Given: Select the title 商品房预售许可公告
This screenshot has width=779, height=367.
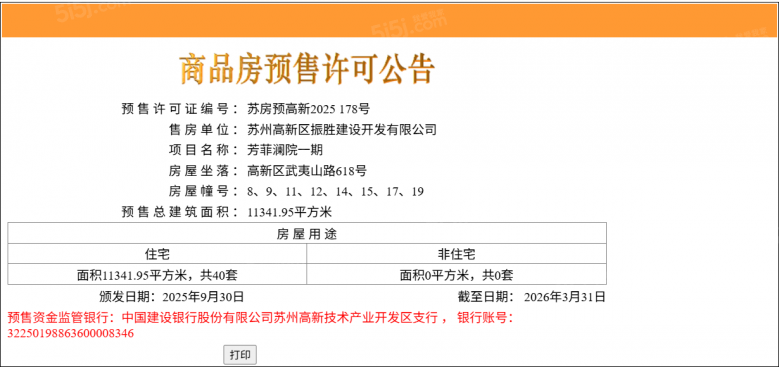Looking at the screenshot, I should (x=307, y=69).
